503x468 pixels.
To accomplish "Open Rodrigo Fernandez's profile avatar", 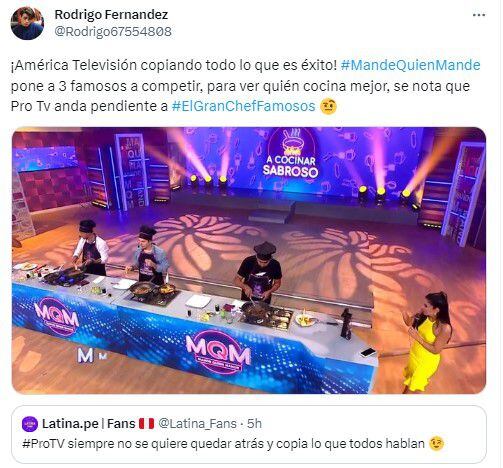I will [x=27, y=23].
